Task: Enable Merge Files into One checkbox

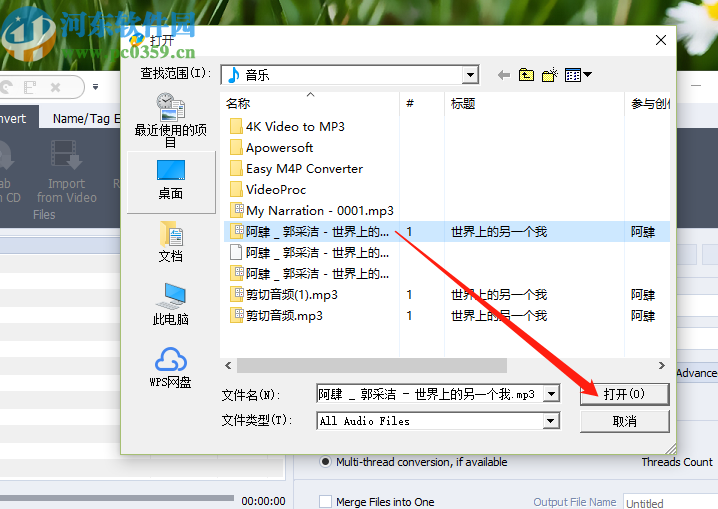Action: pyautogui.click(x=325, y=502)
